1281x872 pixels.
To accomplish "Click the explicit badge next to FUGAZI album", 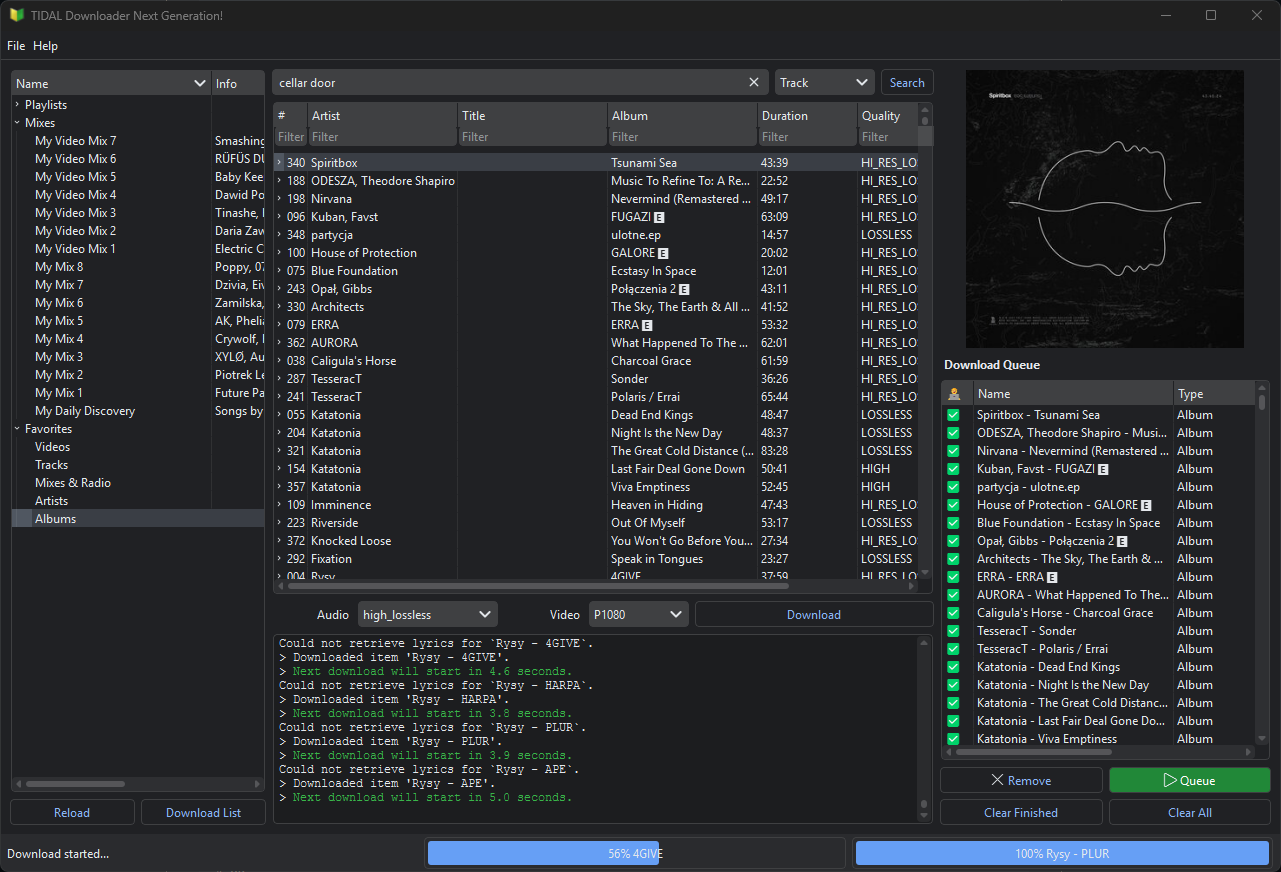I will coord(660,217).
